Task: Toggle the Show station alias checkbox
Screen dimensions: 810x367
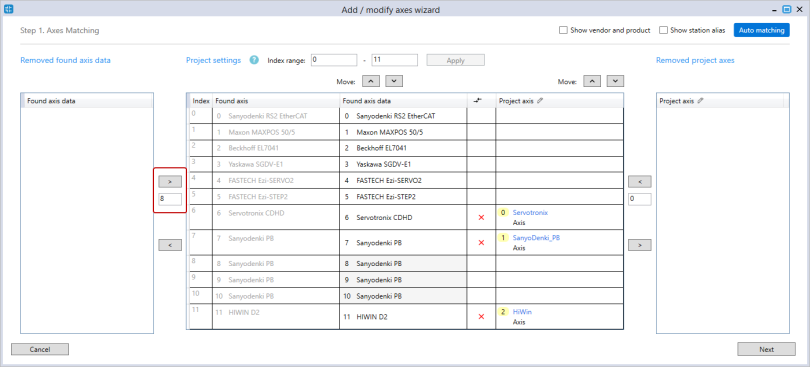Action: (x=663, y=30)
